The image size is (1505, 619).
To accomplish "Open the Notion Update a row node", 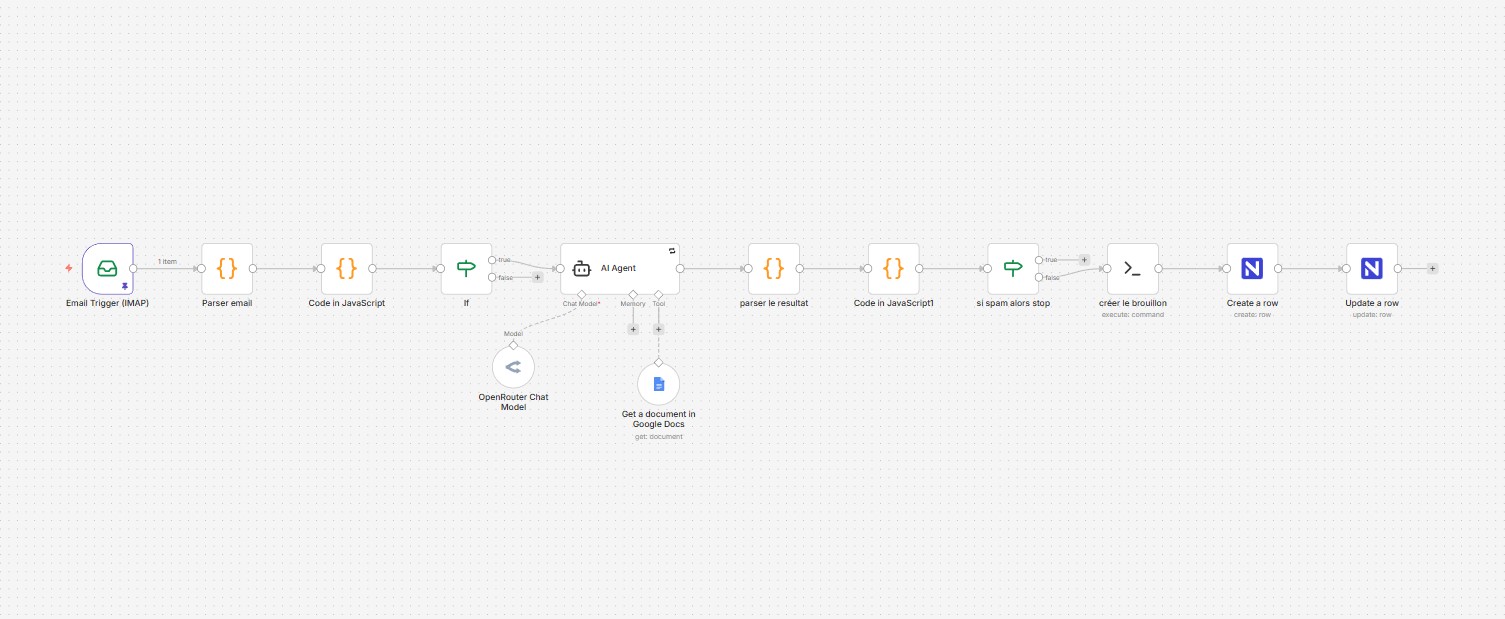I will (x=1371, y=268).
